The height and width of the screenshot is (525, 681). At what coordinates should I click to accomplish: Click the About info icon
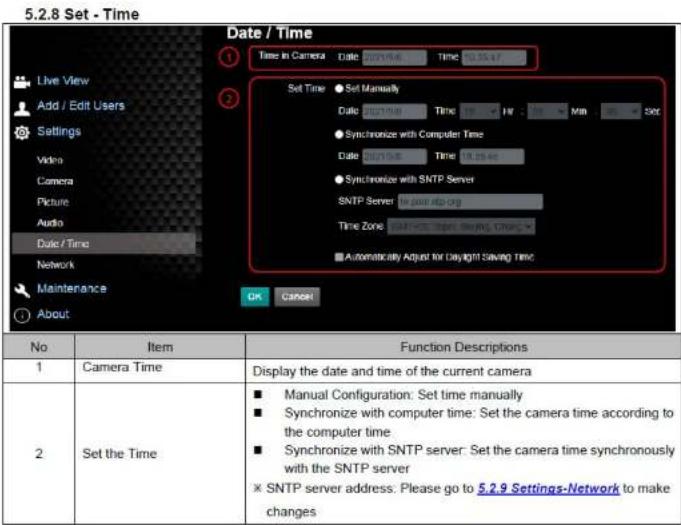(x=22, y=315)
